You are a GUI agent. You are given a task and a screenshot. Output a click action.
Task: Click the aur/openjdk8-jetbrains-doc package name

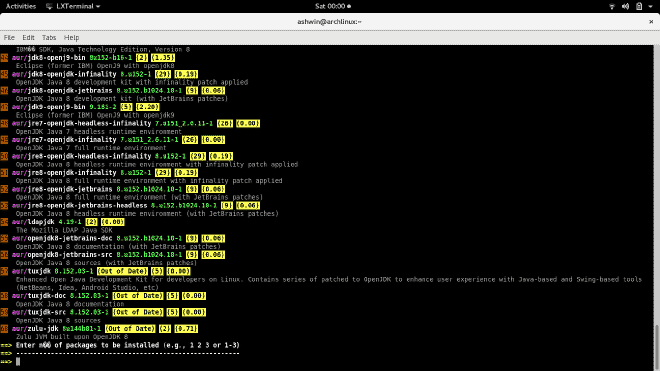[62, 238]
